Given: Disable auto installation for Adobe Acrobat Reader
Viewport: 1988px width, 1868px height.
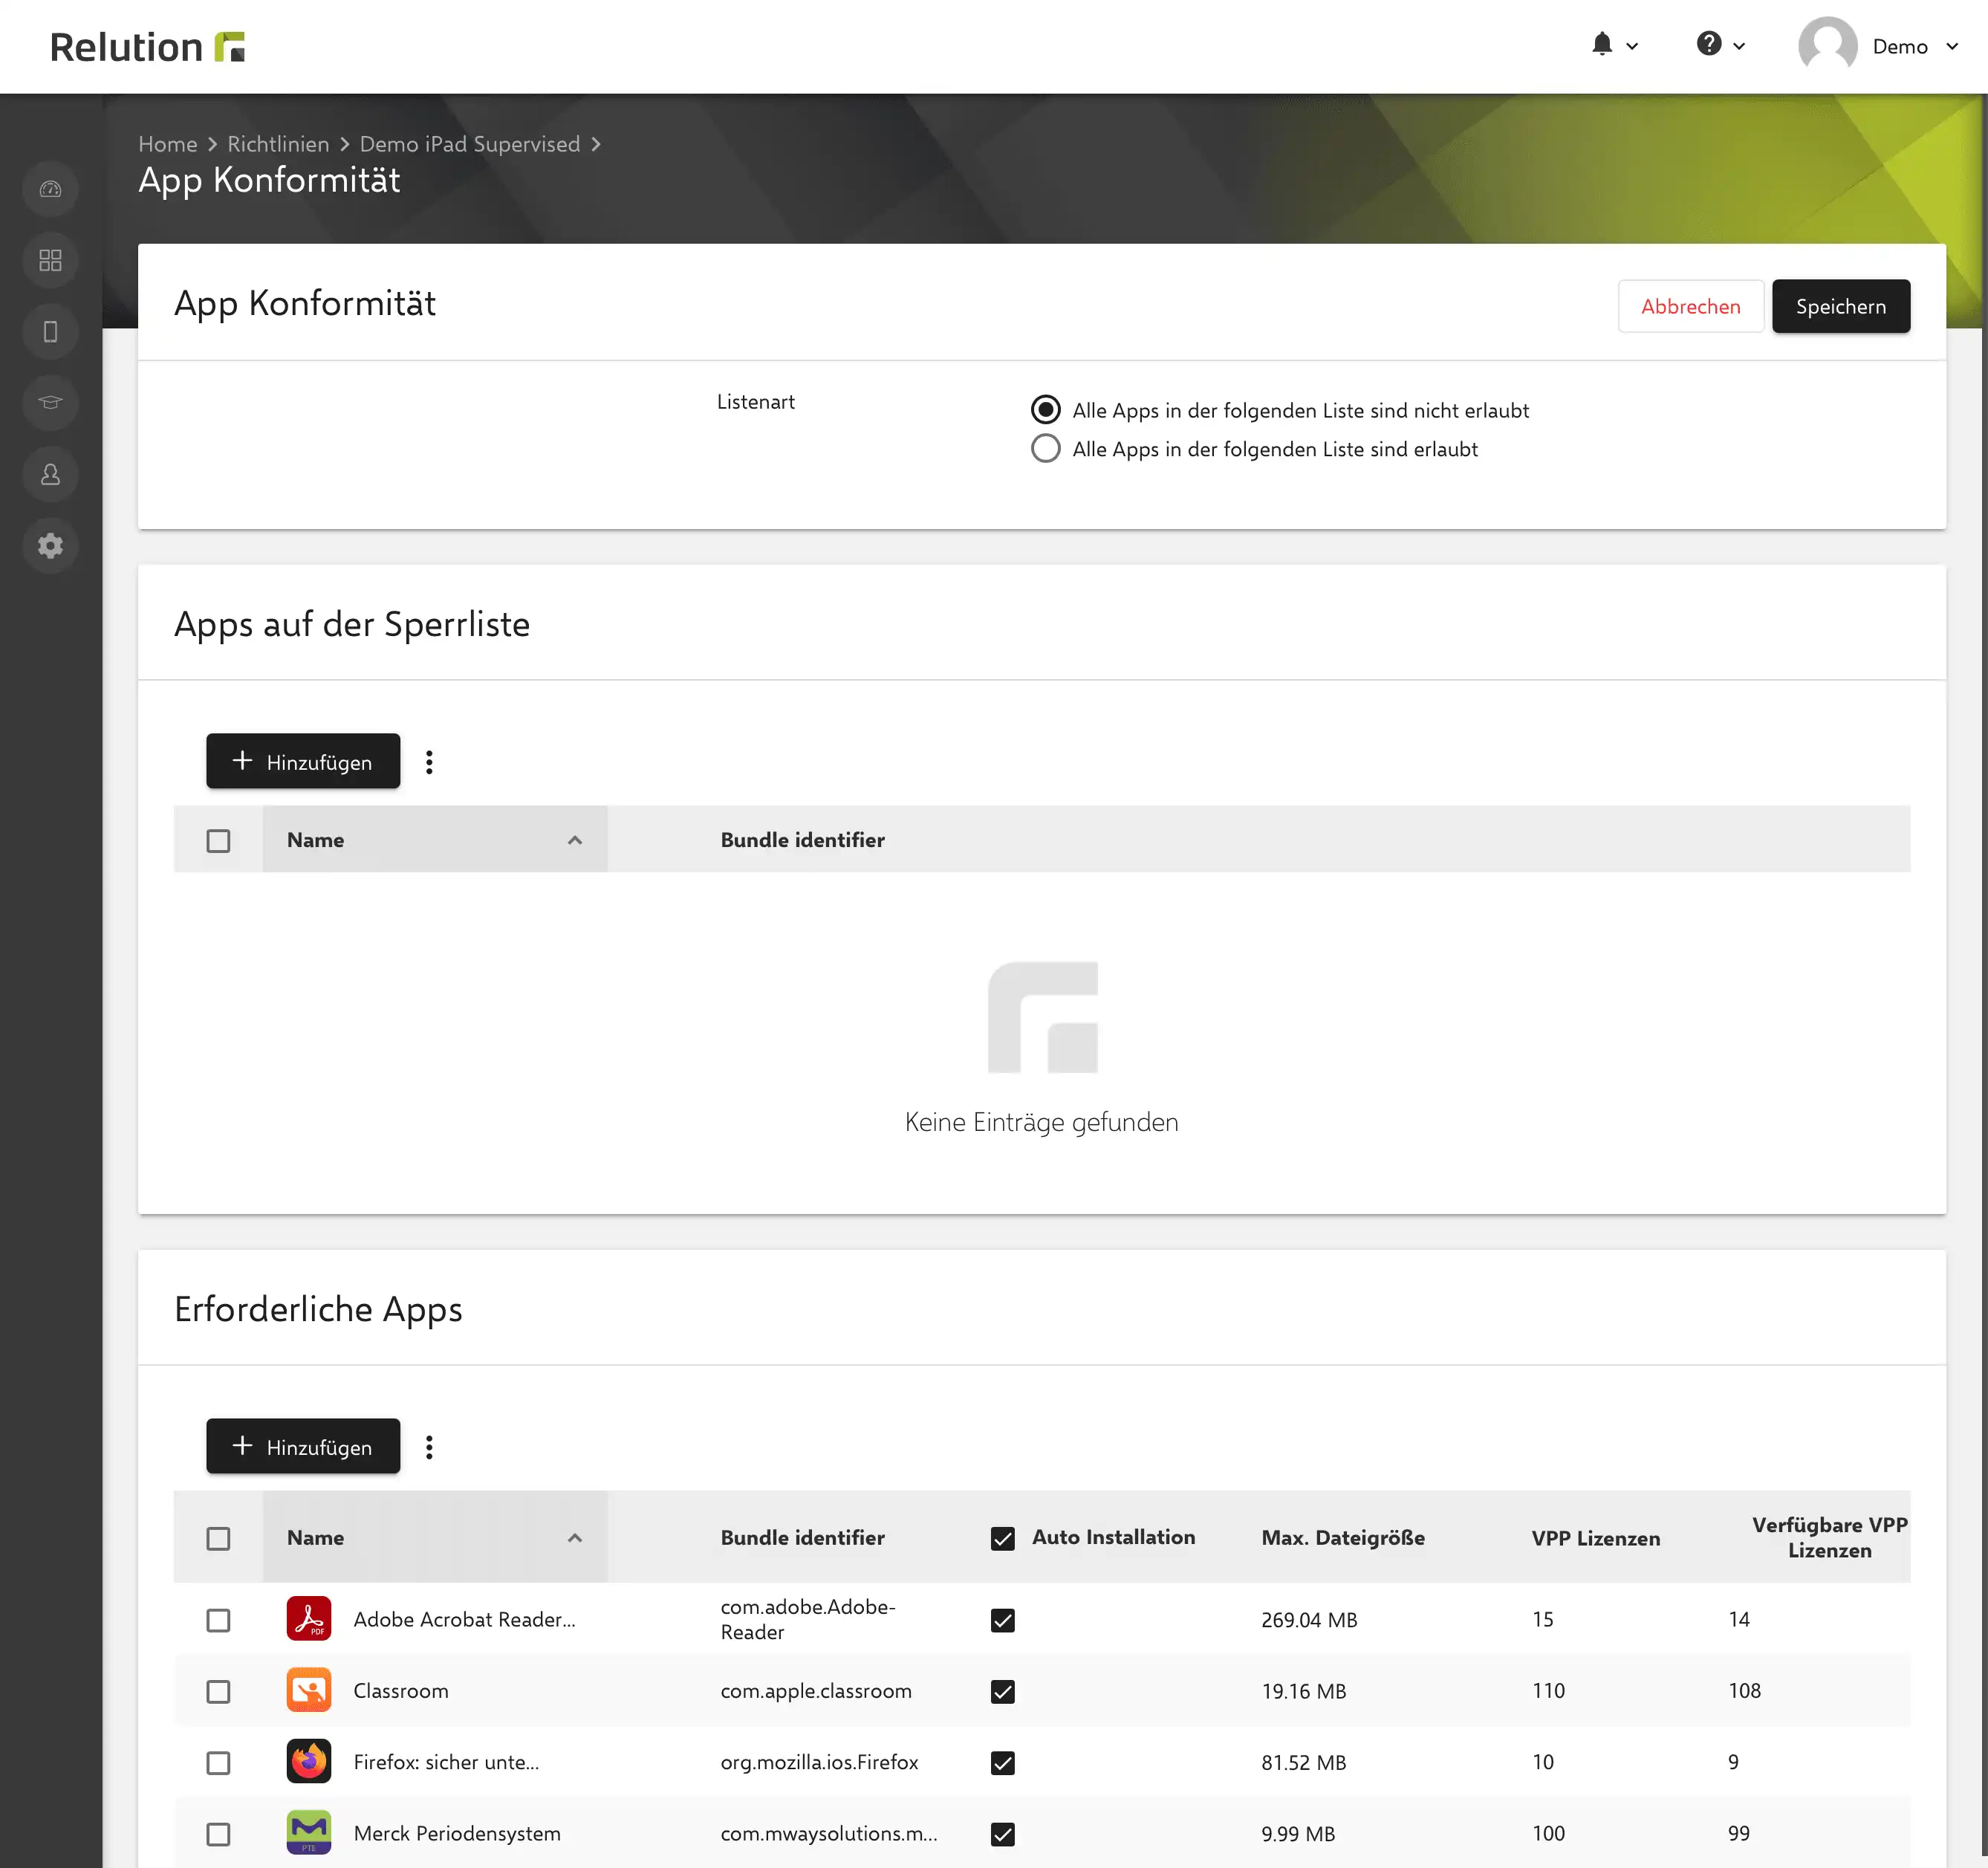Looking at the screenshot, I should pyautogui.click(x=1003, y=1620).
